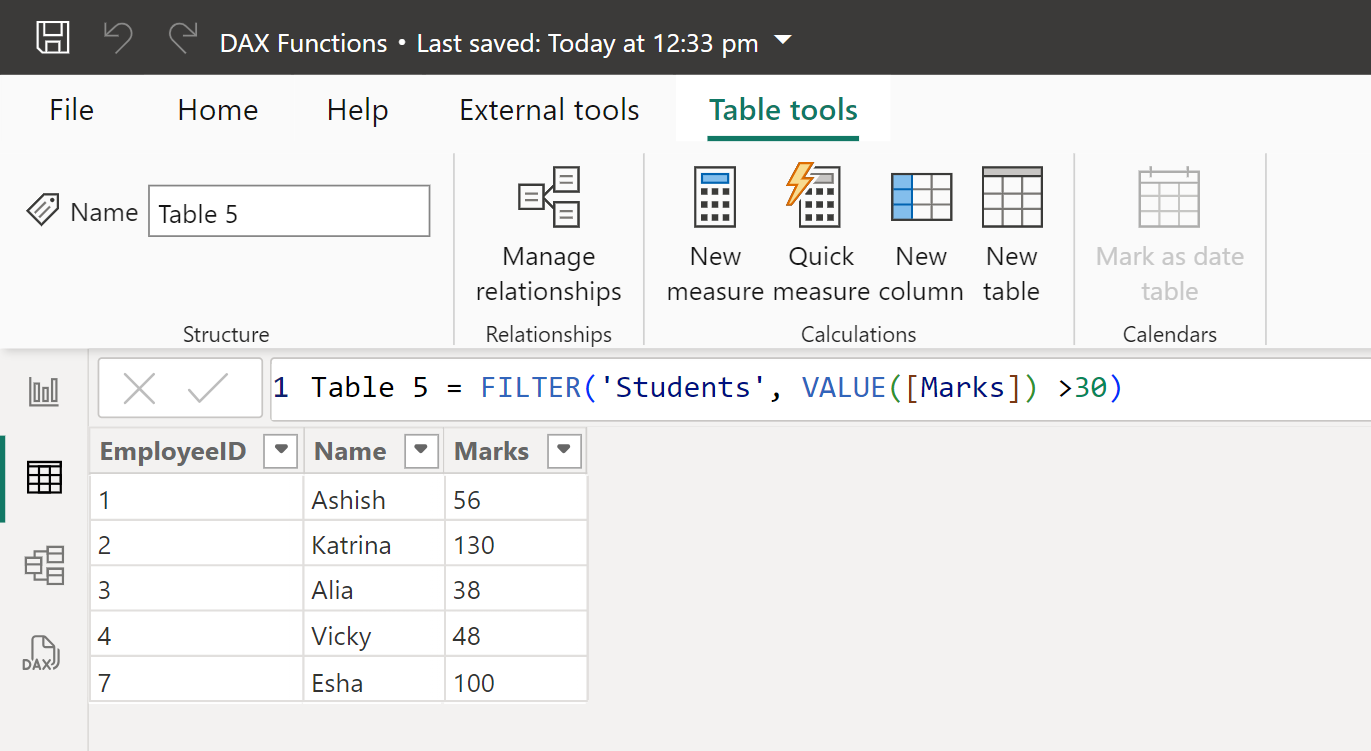
Task: Select Data view in the sidebar
Action: tap(42, 478)
